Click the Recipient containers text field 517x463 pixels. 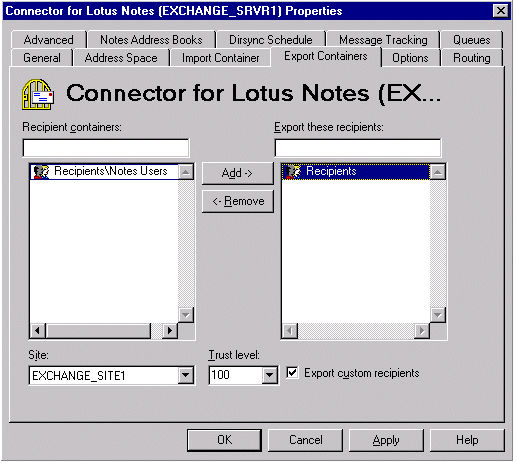click(106, 148)
